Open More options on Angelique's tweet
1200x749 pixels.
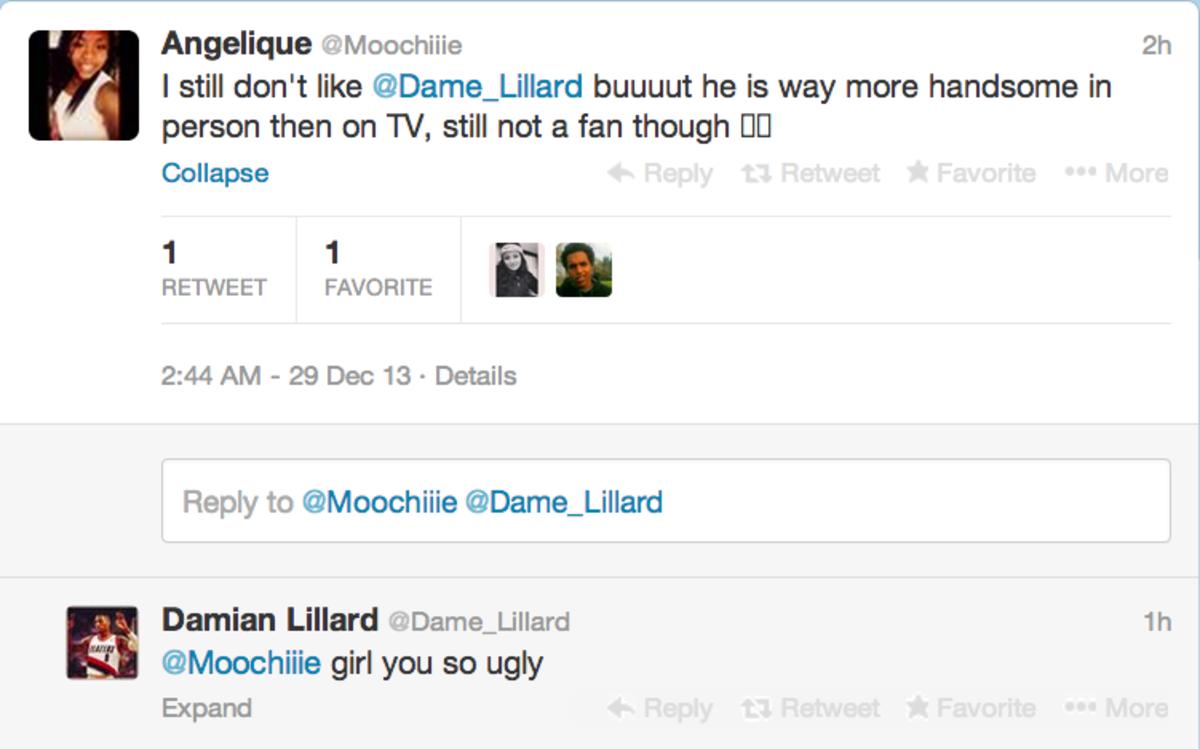point(1116,173)
